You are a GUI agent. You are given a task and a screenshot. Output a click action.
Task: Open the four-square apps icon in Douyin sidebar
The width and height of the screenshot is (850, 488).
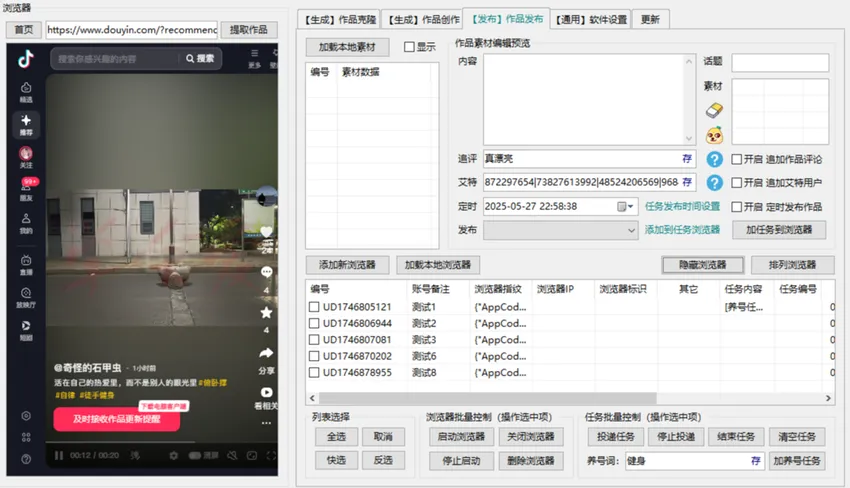(25, 438)
